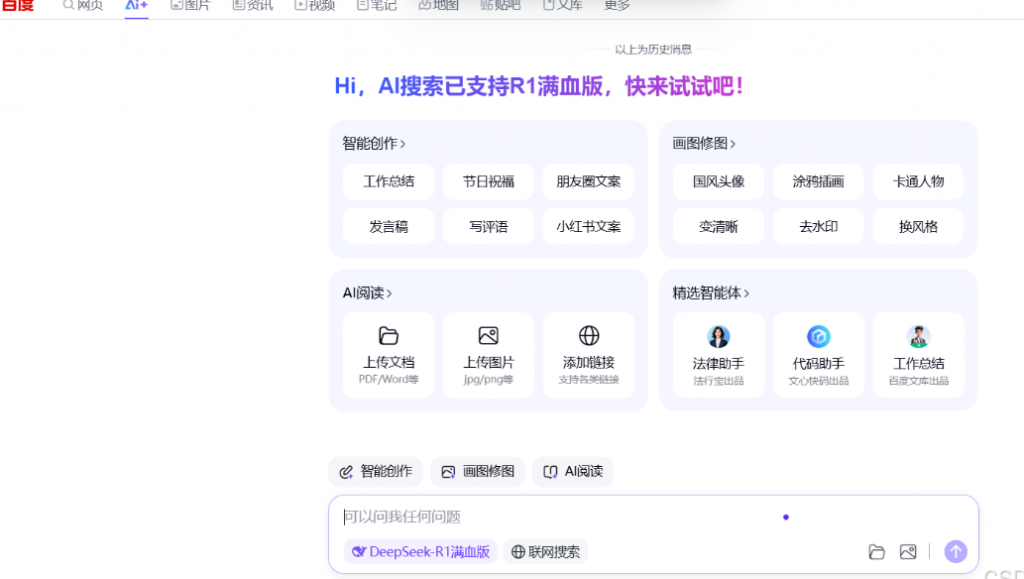Click the purple send arrow button
Viewport: 1024px width, 579px height.
(955, 552)
